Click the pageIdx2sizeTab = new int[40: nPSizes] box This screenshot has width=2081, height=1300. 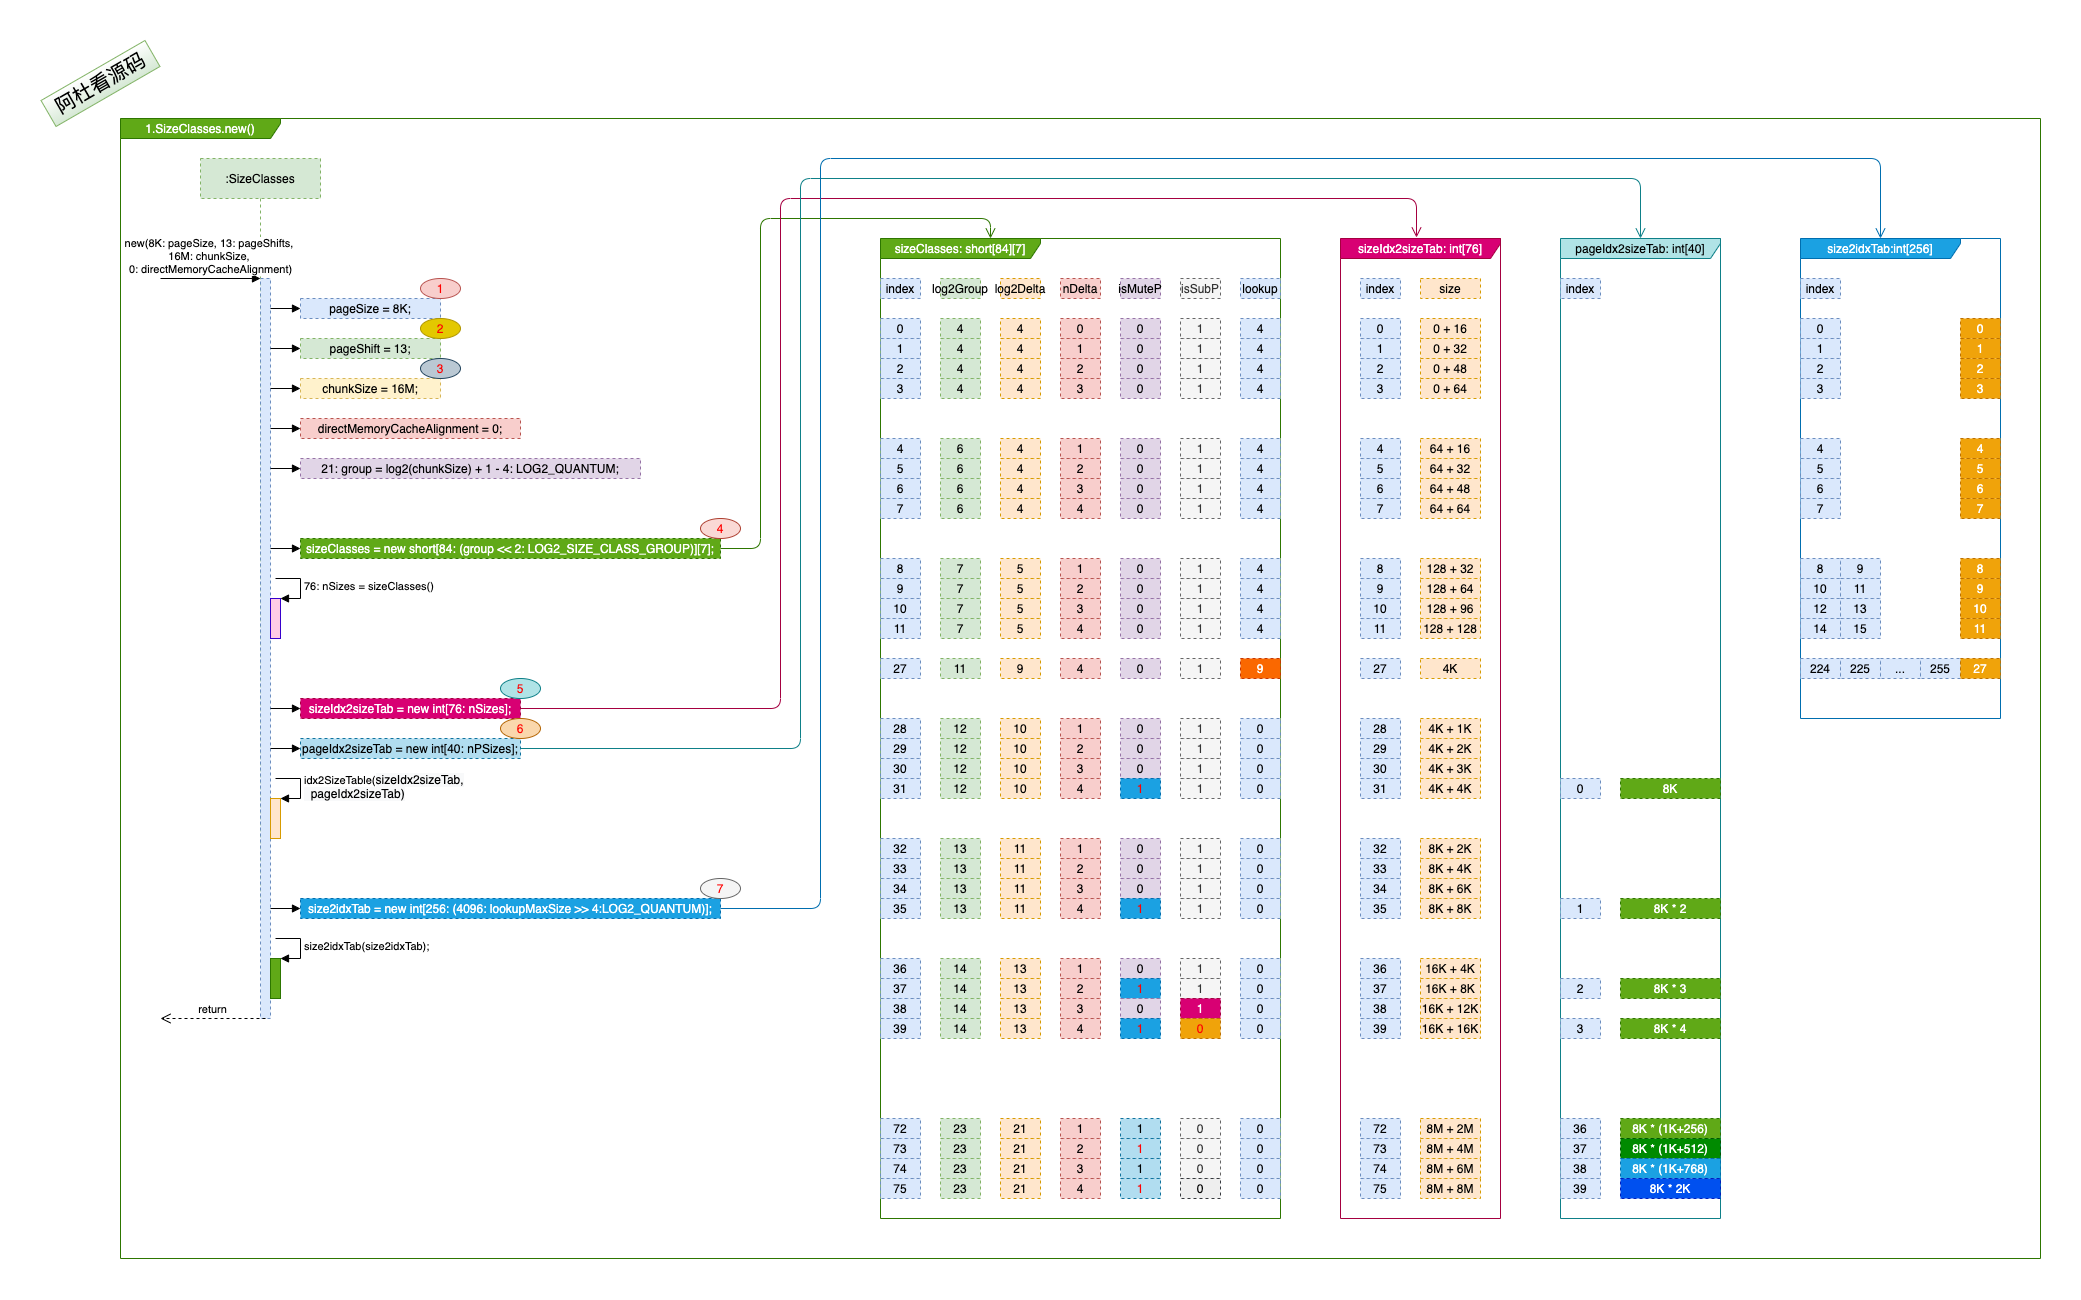click(x=410, y=749)
